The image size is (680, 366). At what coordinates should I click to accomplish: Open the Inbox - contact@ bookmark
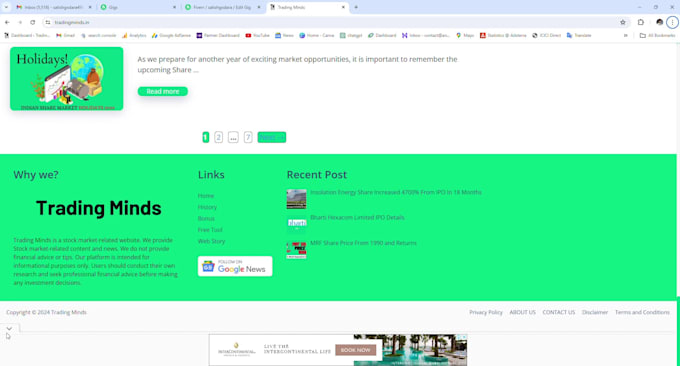[x=425, y=35]
